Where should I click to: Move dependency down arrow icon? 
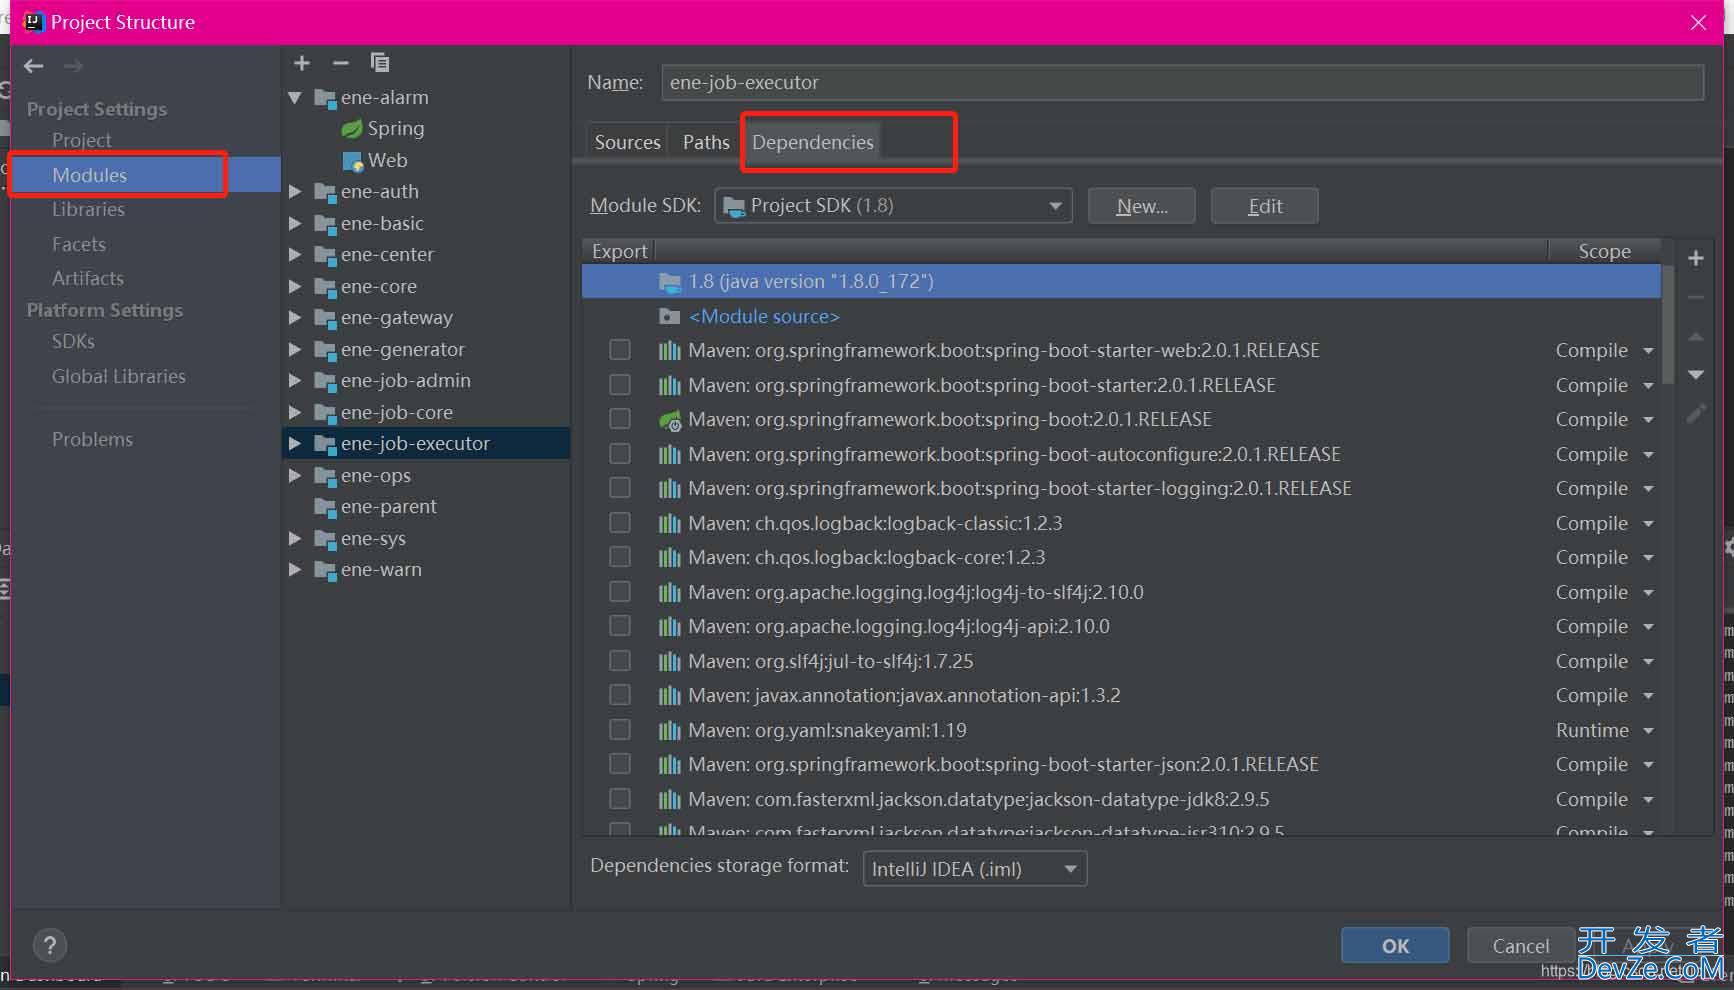pyautogui.click(x=1696, y=374)
